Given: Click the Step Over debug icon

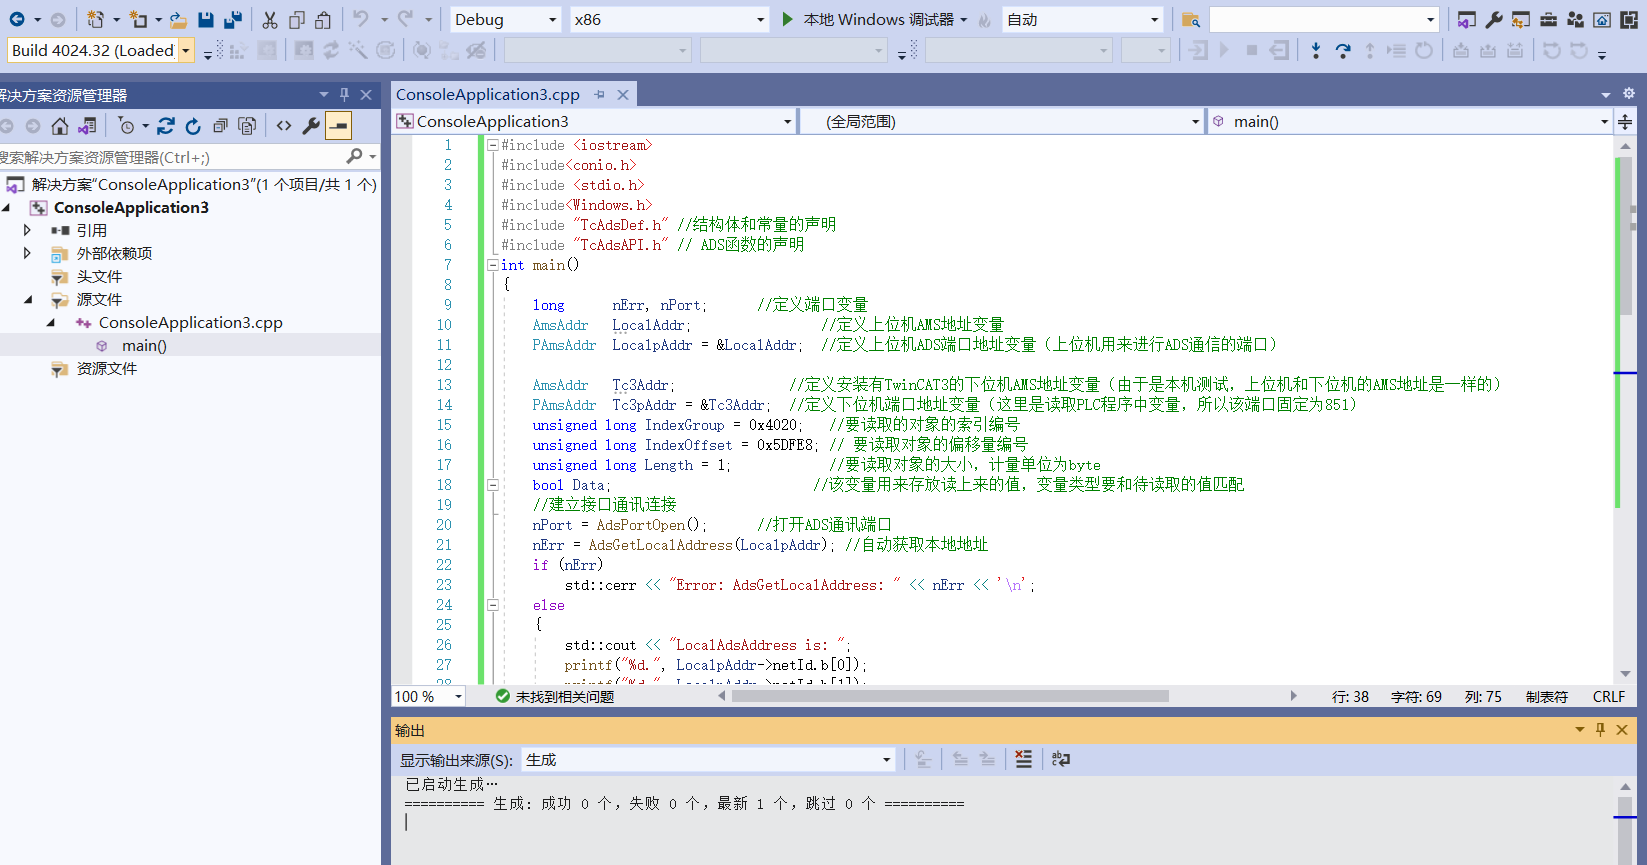Looking at the screenshot, I should 1342,50.
